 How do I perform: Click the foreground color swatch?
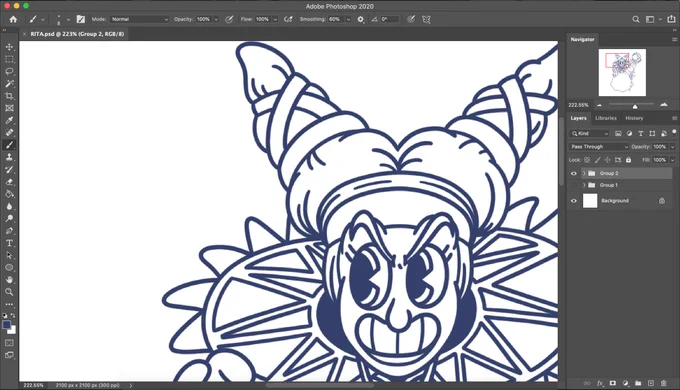(7, 325)
